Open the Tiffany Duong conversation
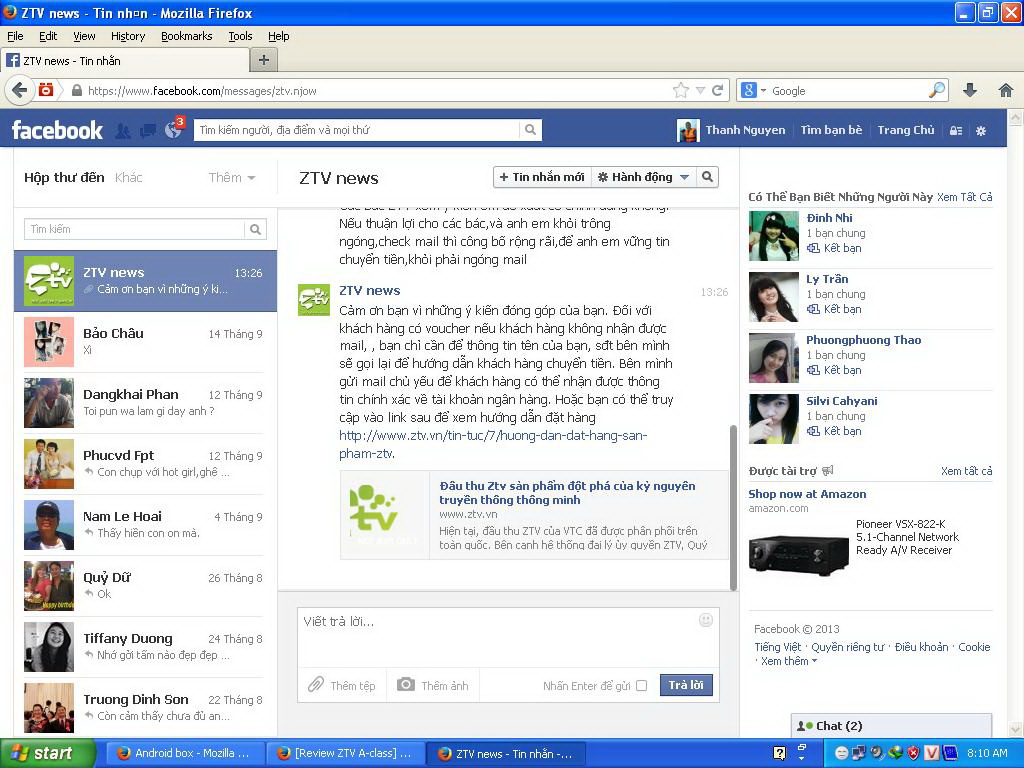Viewport: 1024px width, 768px height. [145, 647]
